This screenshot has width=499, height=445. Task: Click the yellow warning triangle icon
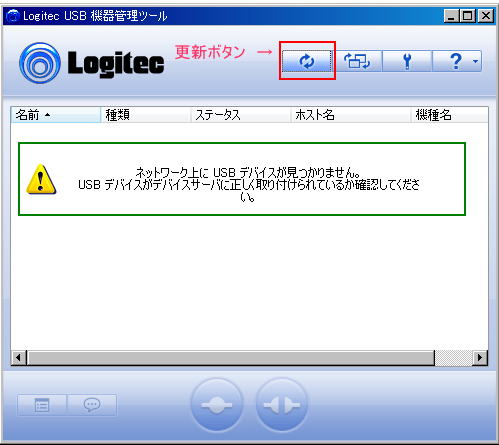pos(41,179)
